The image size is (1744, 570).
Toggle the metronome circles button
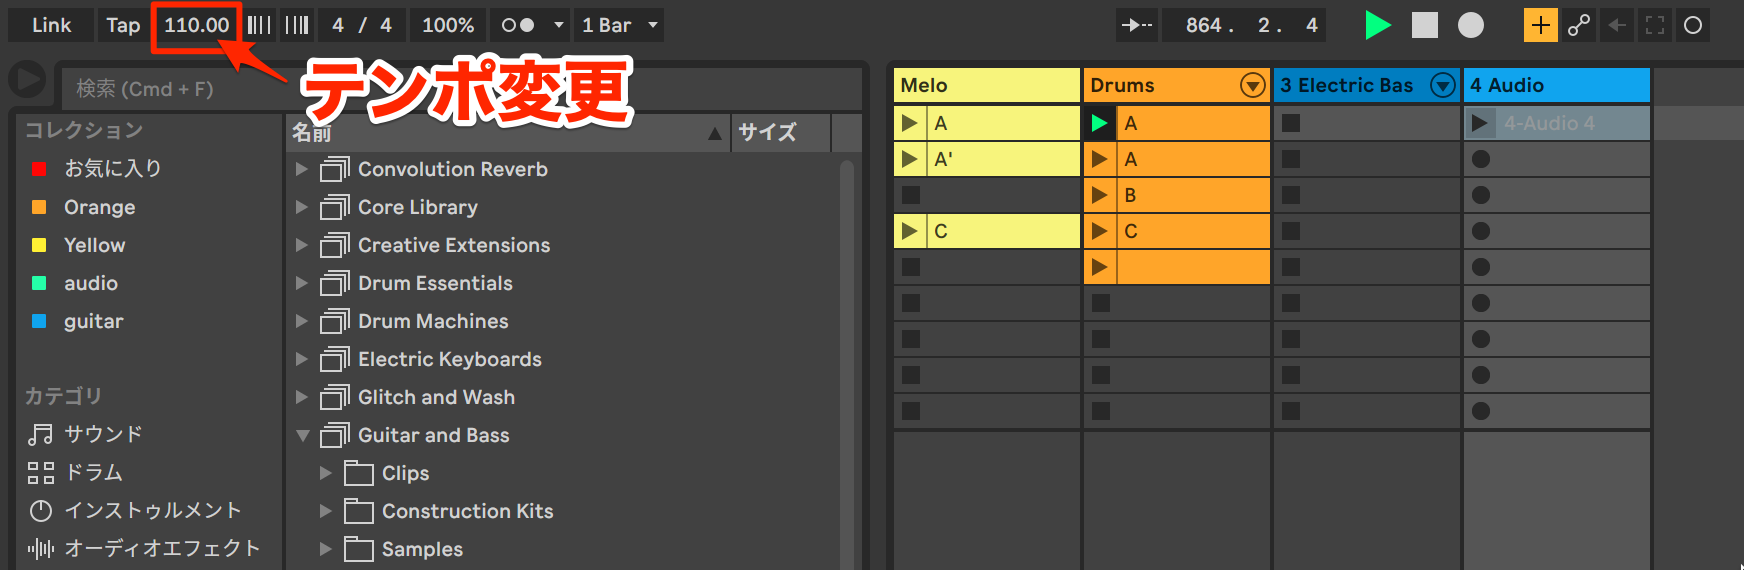coord(517,25)
